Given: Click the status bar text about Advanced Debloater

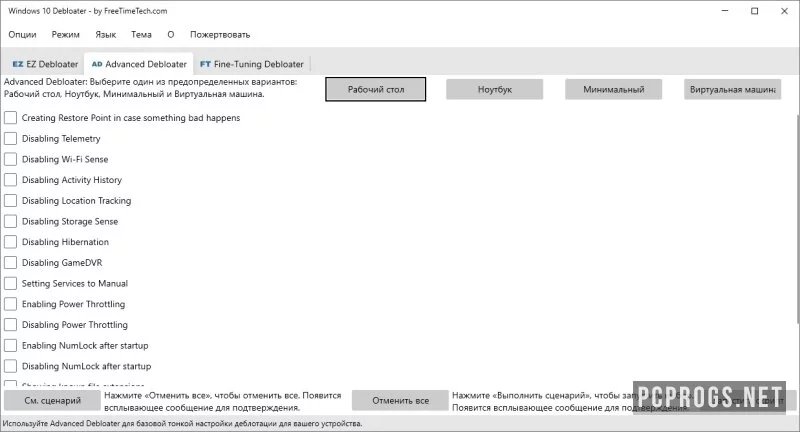Looking at the screenshot, I should pyautogui.click(x=182, y=423).
